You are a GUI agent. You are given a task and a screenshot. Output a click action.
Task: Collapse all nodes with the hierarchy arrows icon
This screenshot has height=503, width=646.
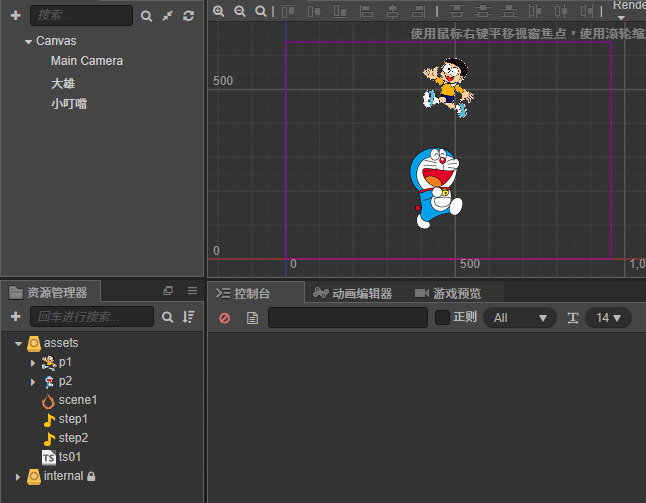pos(168,16)
